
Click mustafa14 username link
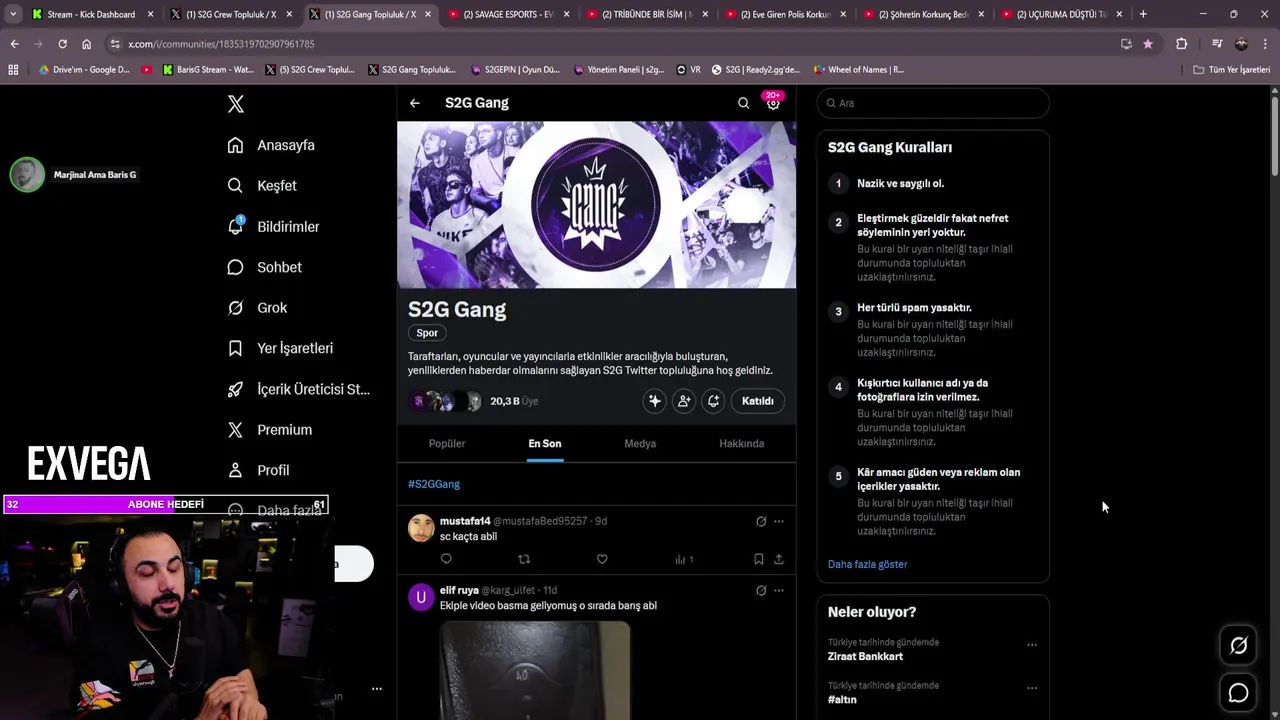tap(465, 521)
